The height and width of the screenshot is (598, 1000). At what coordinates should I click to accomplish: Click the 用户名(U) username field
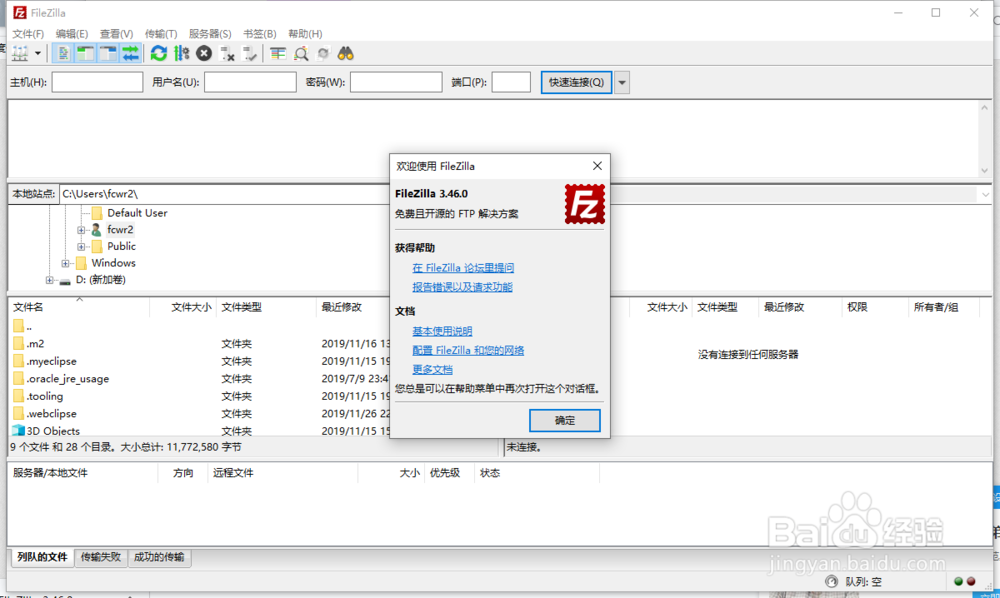250,82
